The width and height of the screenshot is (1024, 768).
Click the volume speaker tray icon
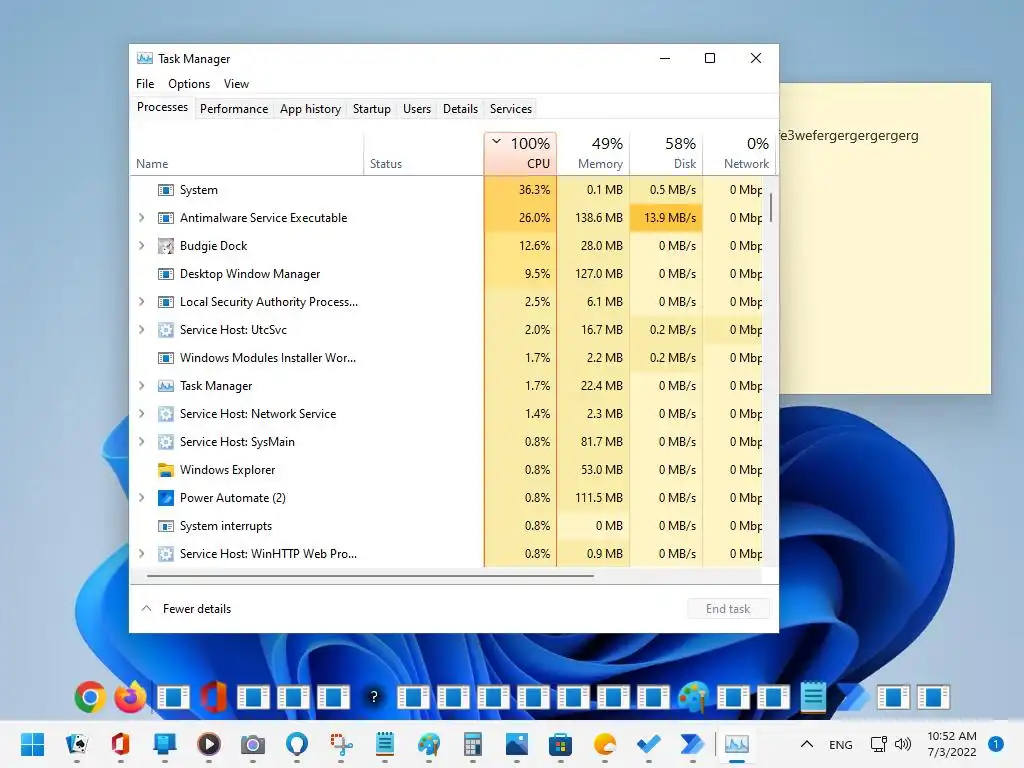[x=903, y=744]
